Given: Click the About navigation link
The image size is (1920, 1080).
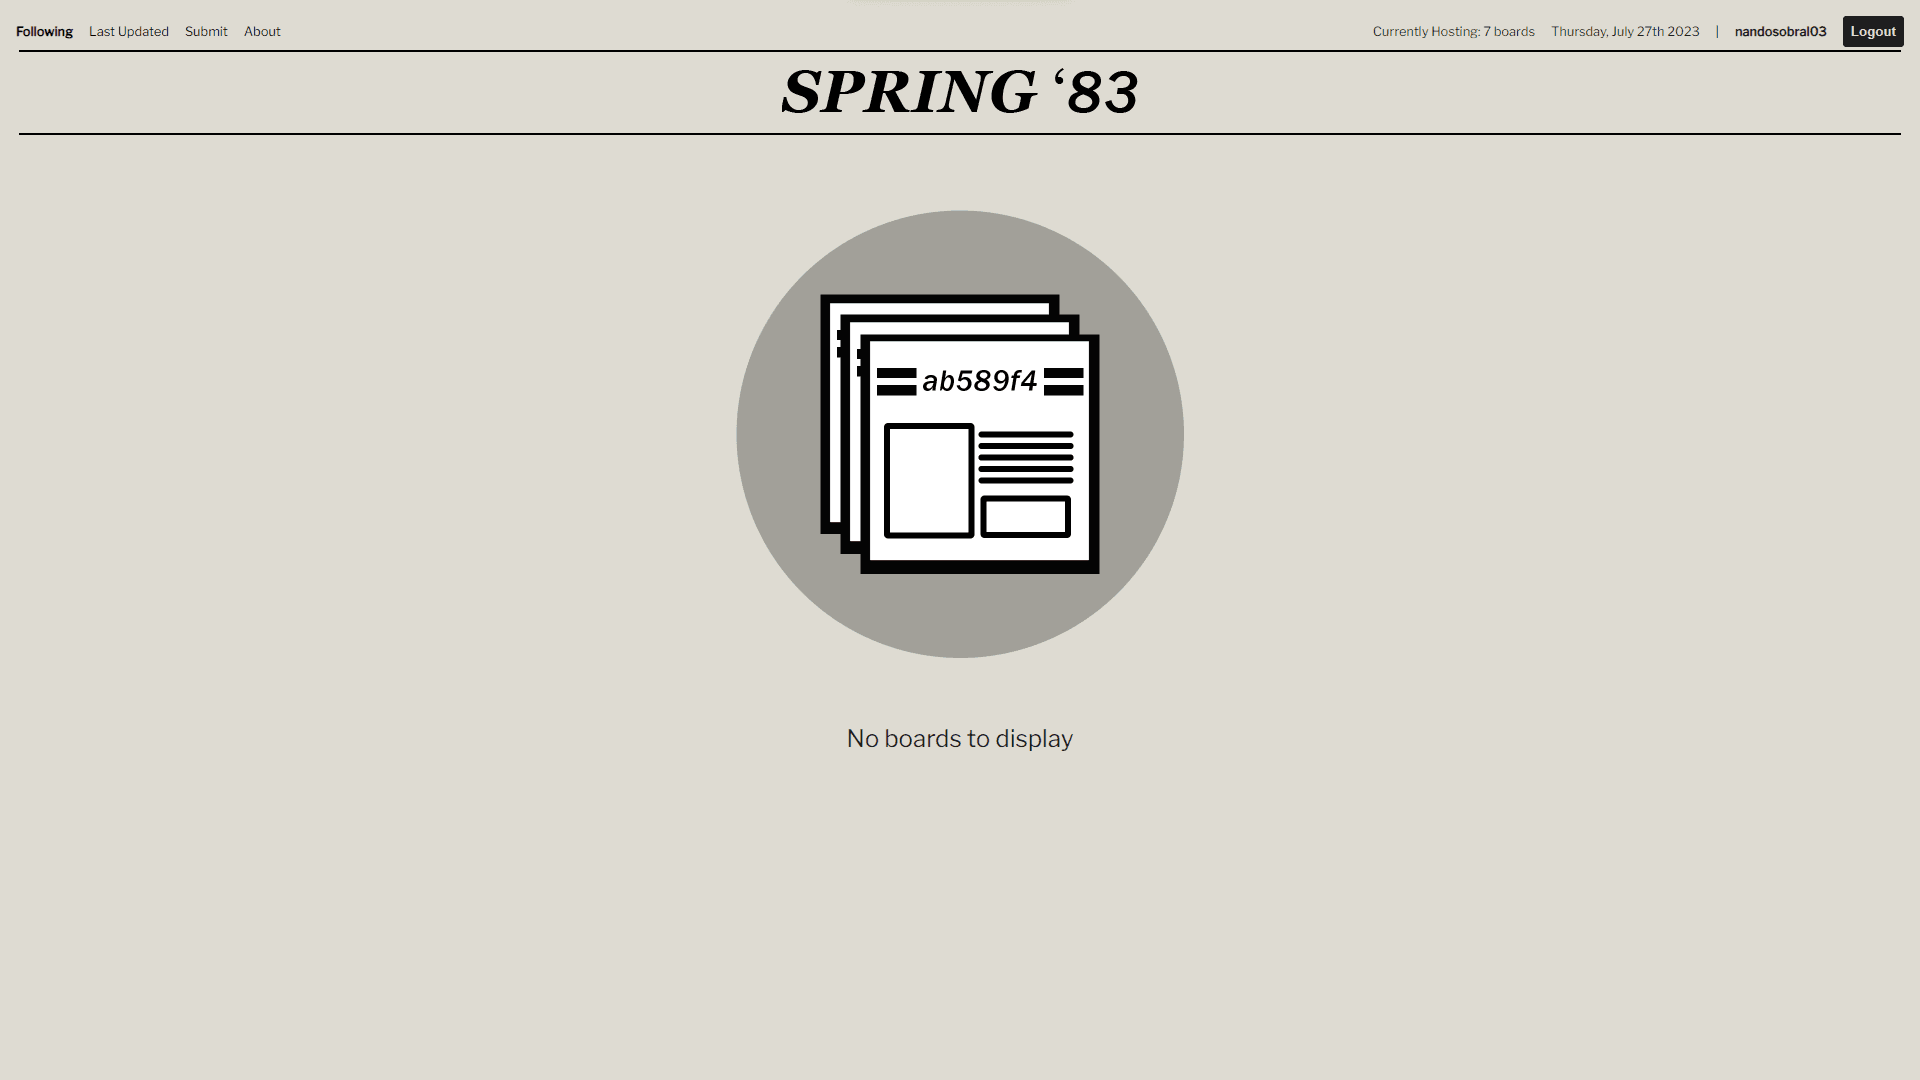Looking at the screenshot, I should 262,32.
